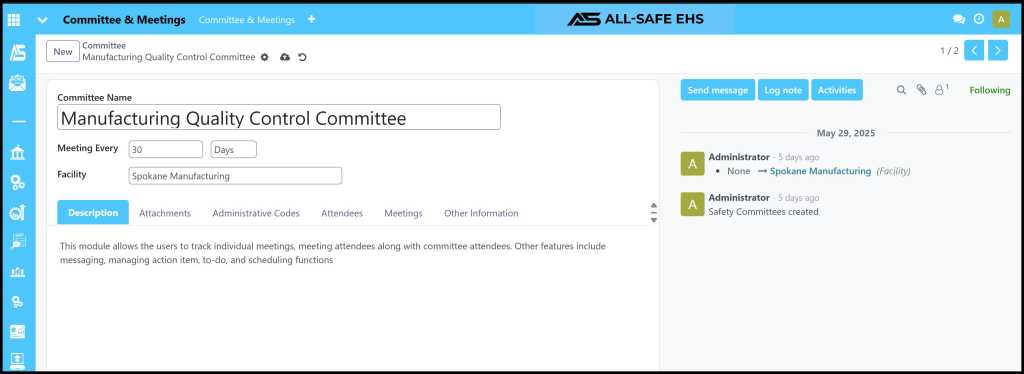1024x374 pixels.
Task: Click the Send message button
Action: 718,90
